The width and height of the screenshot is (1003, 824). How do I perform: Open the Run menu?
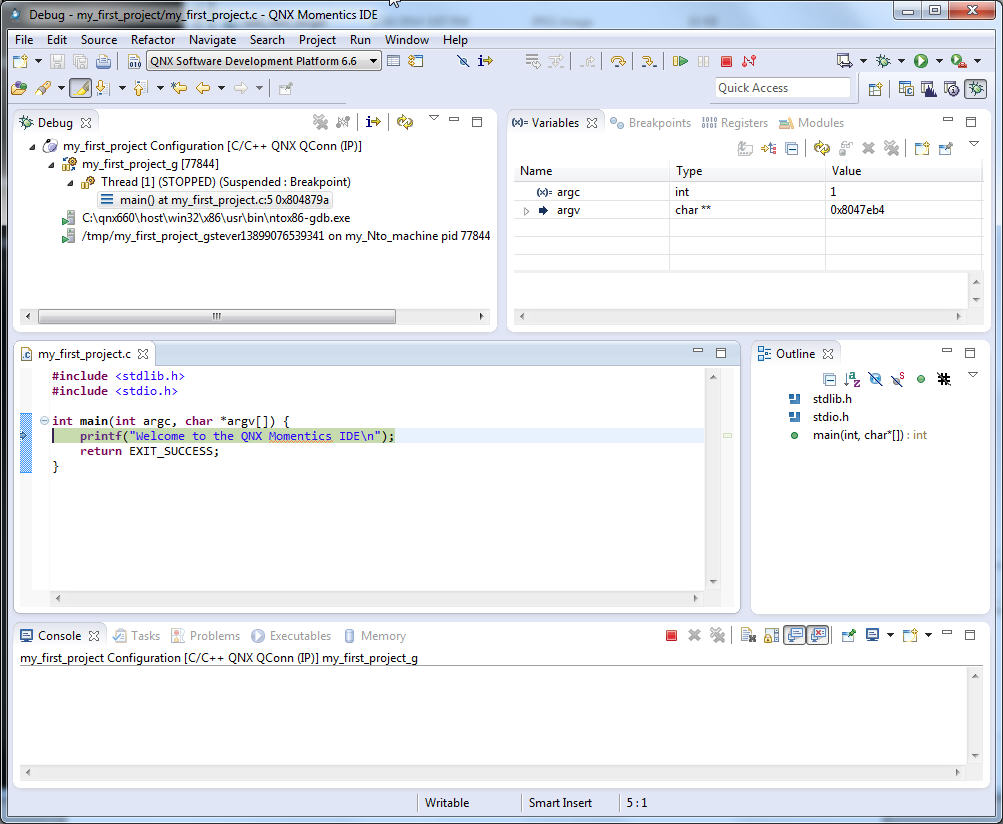360,40
